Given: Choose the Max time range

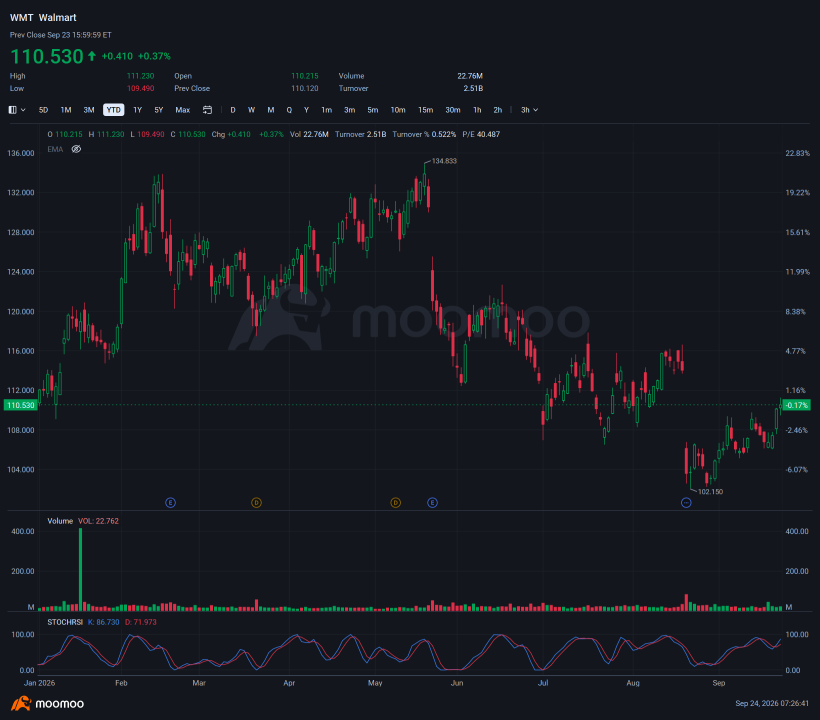Looking at the screenshot, I should (183, 110).
